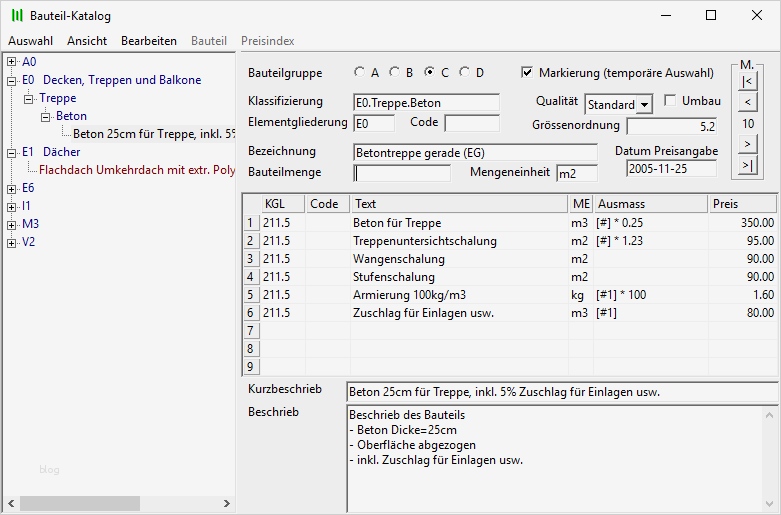Click the Bezeichnung field Betontreppe gerade (EG)
The width and height of the screenshot is (781, 515).
click(x=475, y=152)
